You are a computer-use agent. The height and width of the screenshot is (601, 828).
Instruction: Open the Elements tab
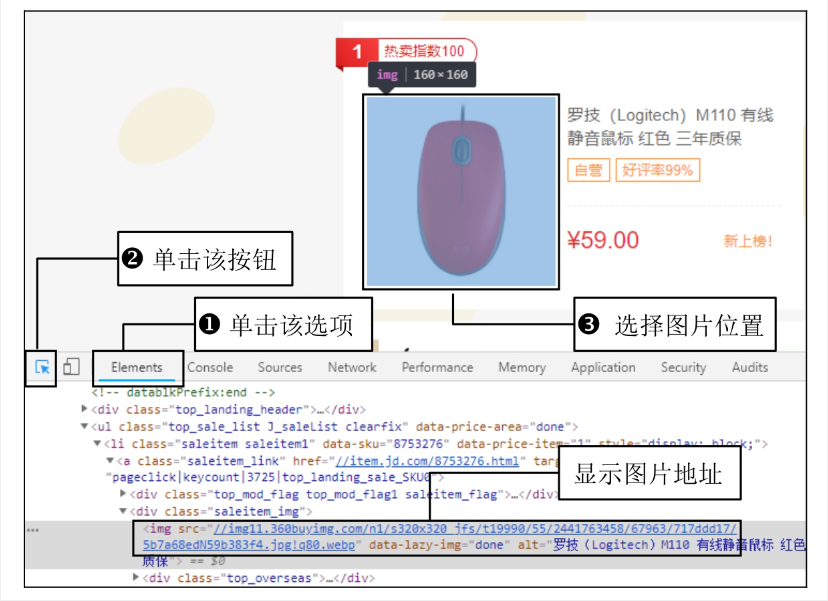click(x=137, y=368)
